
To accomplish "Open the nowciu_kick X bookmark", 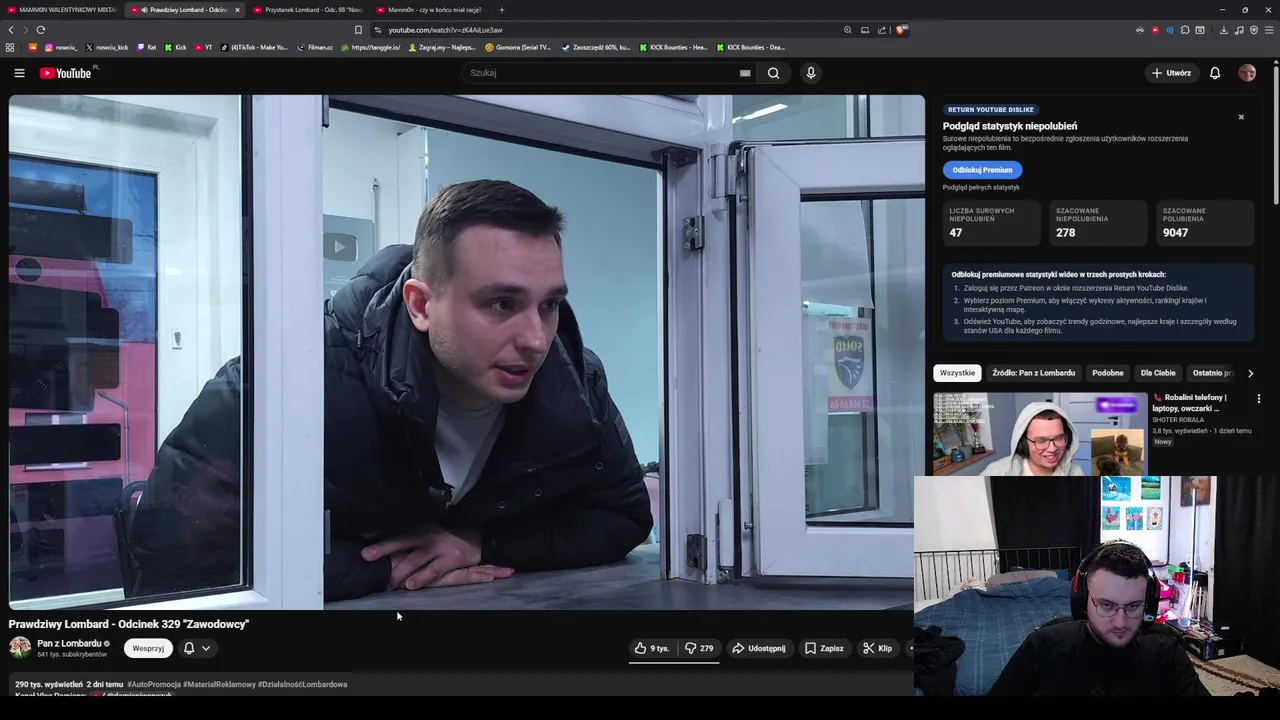I will [x=107, y=47].
